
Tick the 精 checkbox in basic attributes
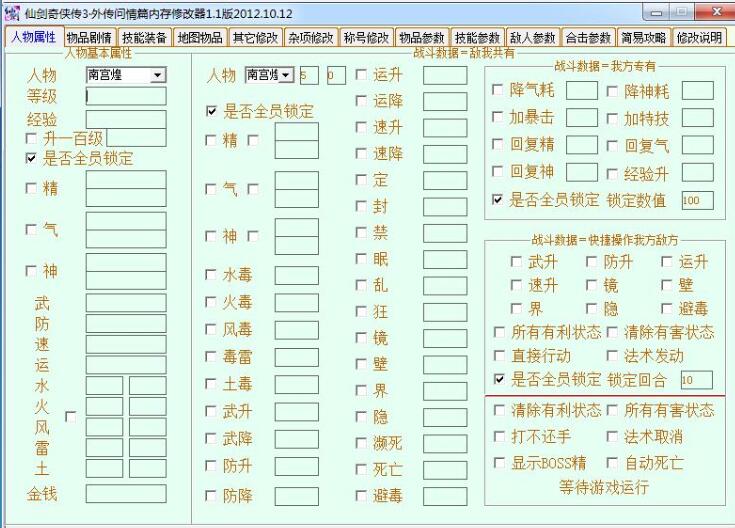pos(31,188)
